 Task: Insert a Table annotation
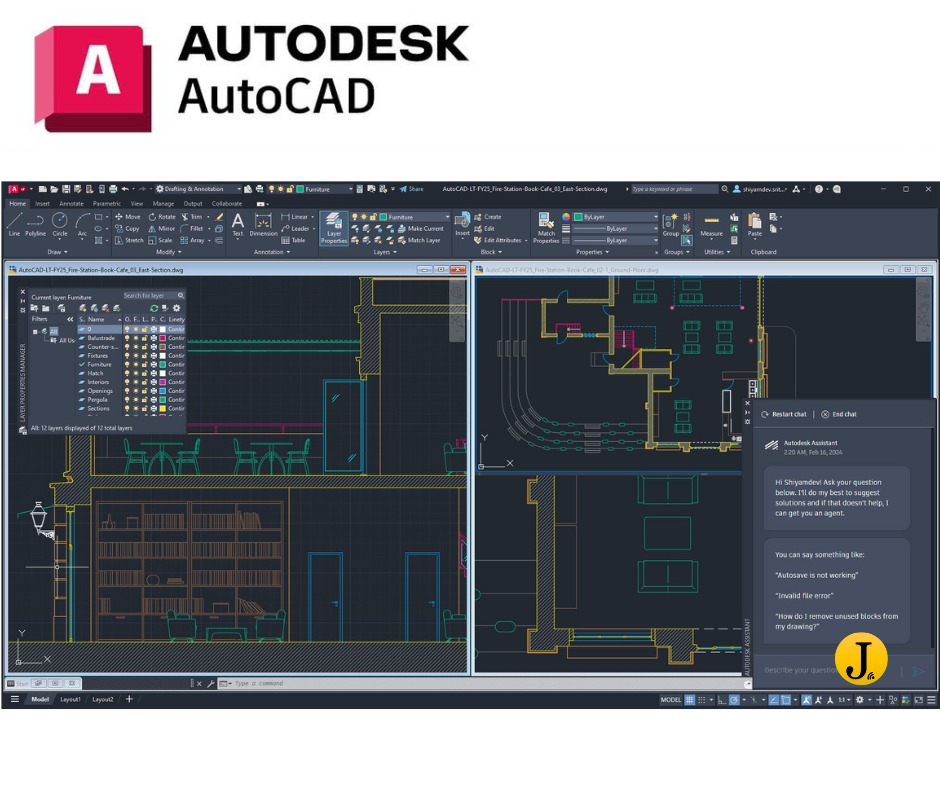pyautogui.click(x=293, y=240)
